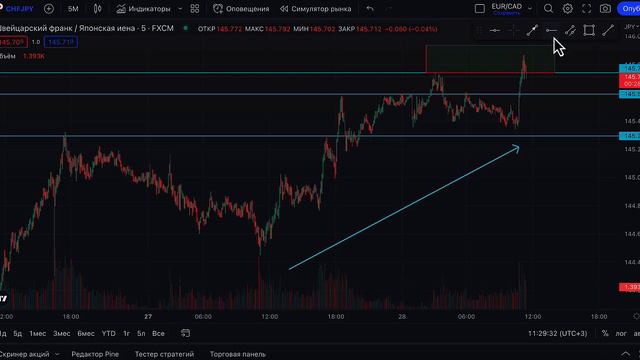Image resolution: width=640 pixels, height=360 pixels.
Task: Open timezone menu 11:29:32 (UTC+3)
Action: (x=558, y=333)
